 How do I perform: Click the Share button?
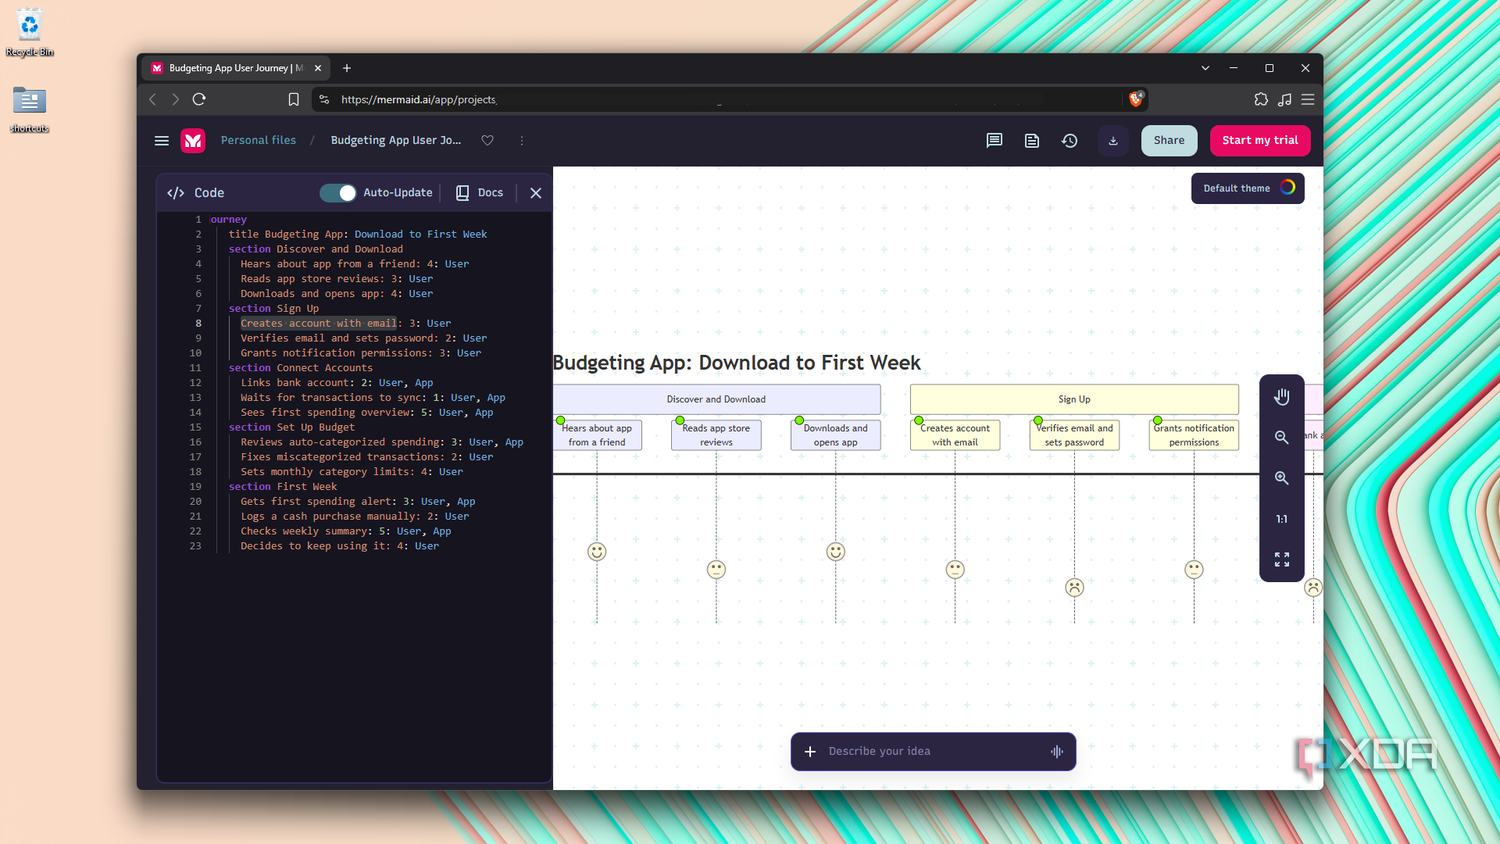[1169, 141]
